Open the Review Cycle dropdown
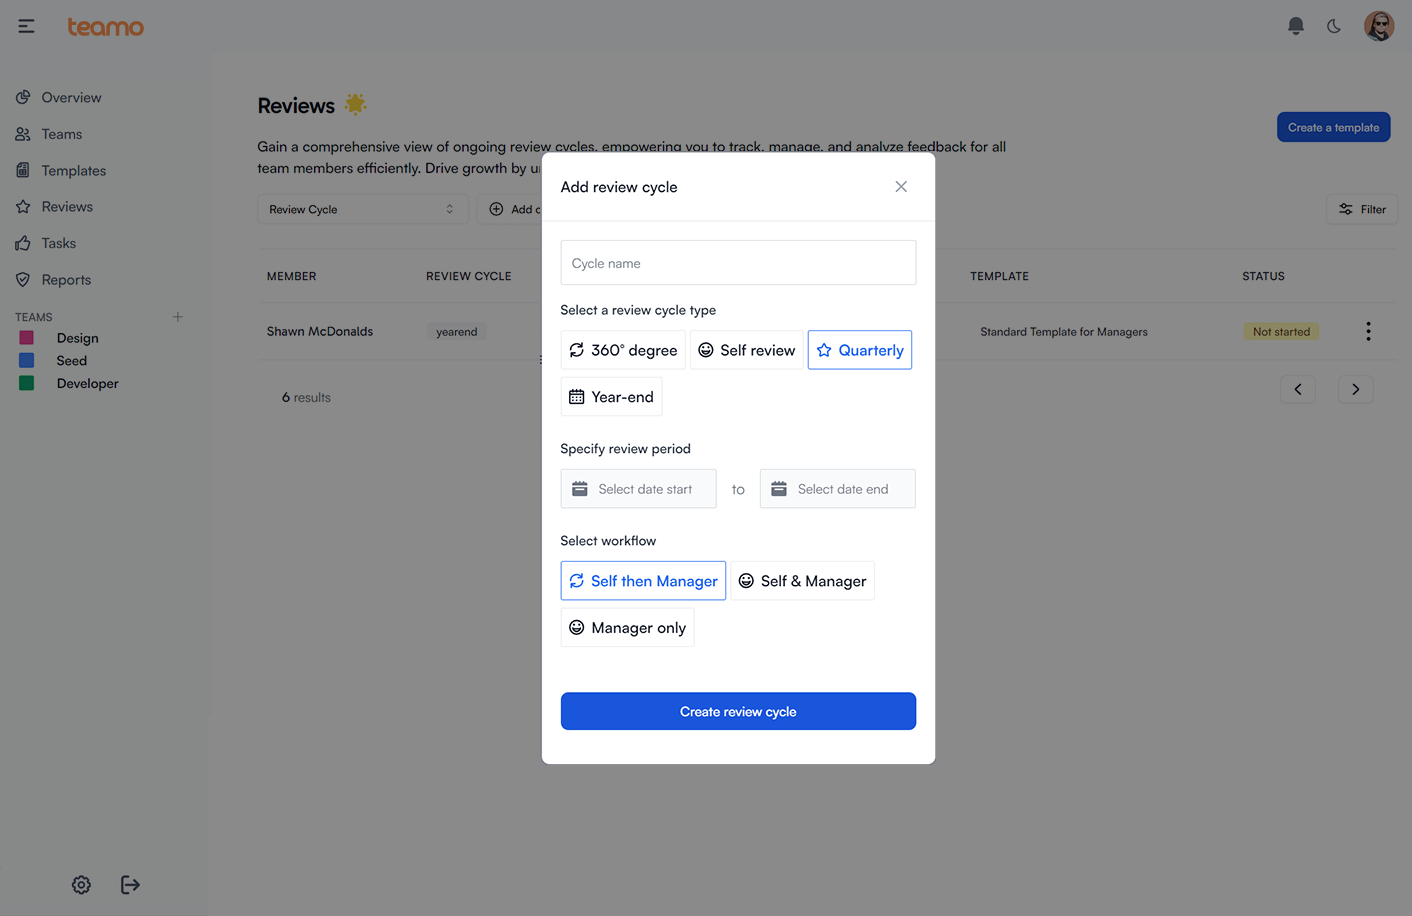 (x=362, y=209)
